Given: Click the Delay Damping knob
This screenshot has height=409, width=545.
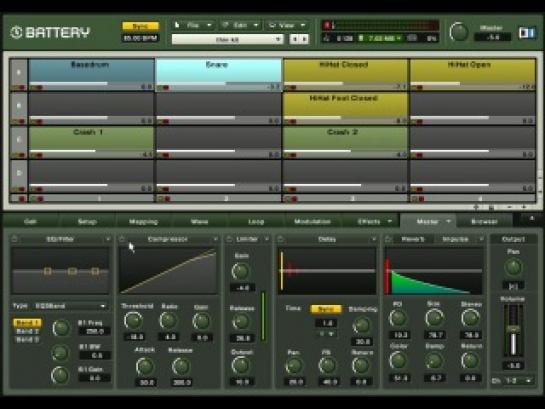Looking at the screenshot, I should 361,325.
